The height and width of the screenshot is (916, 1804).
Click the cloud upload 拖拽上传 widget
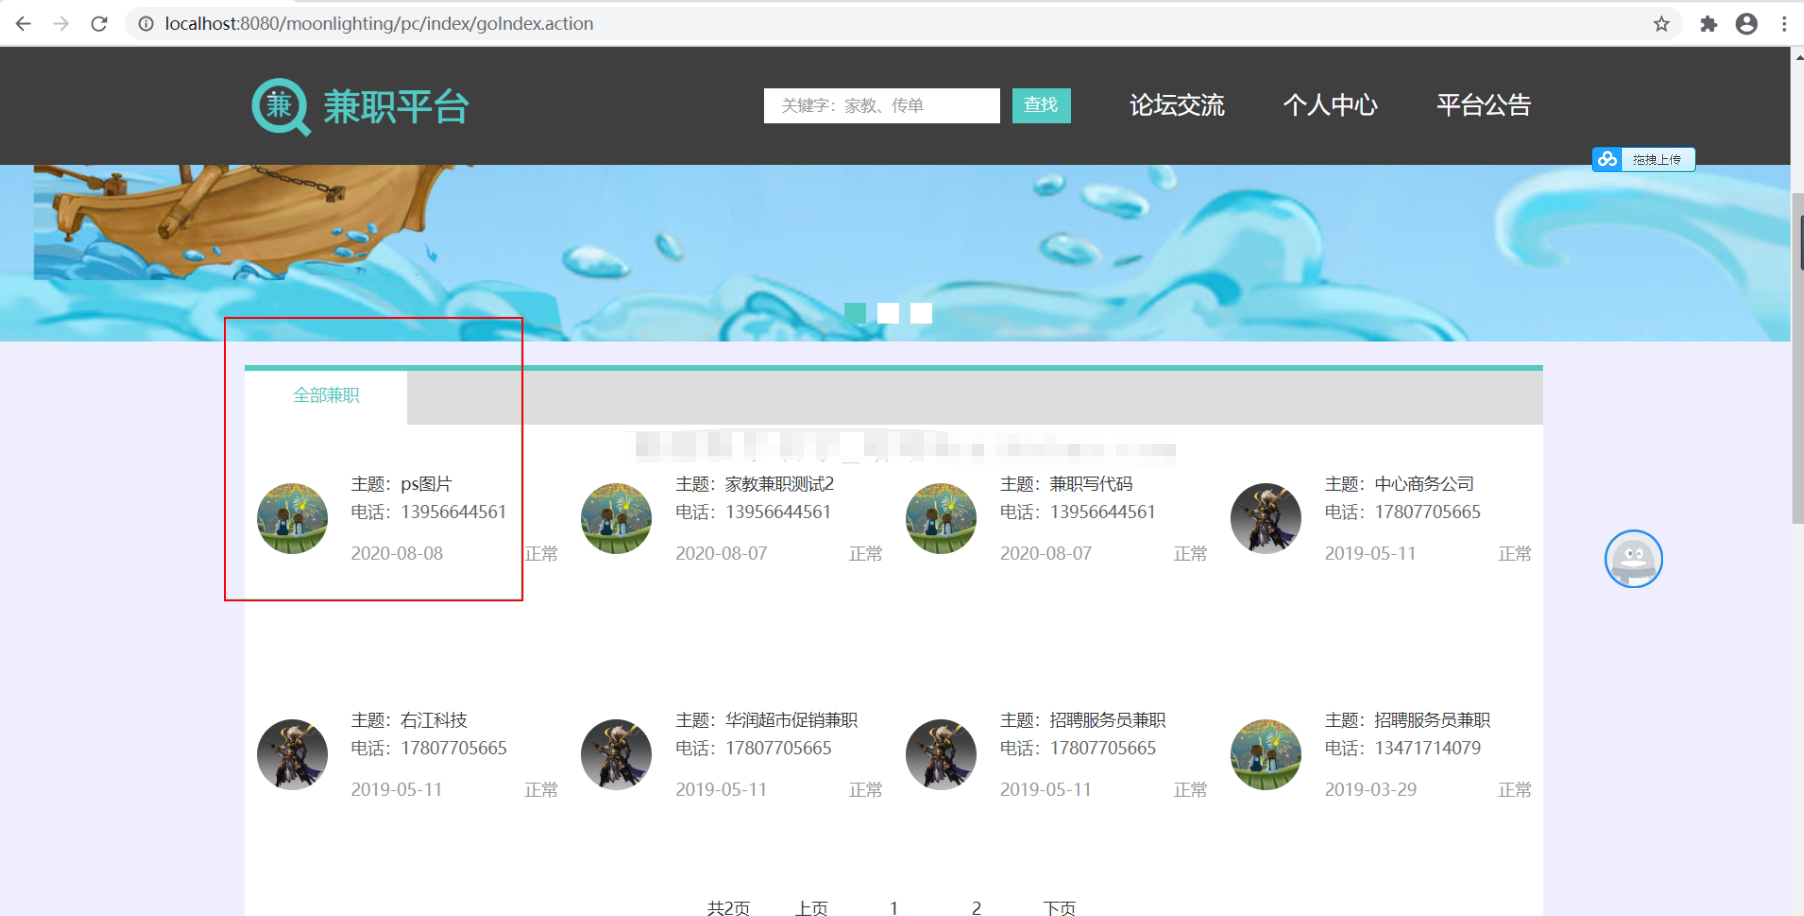[1643, 159]
